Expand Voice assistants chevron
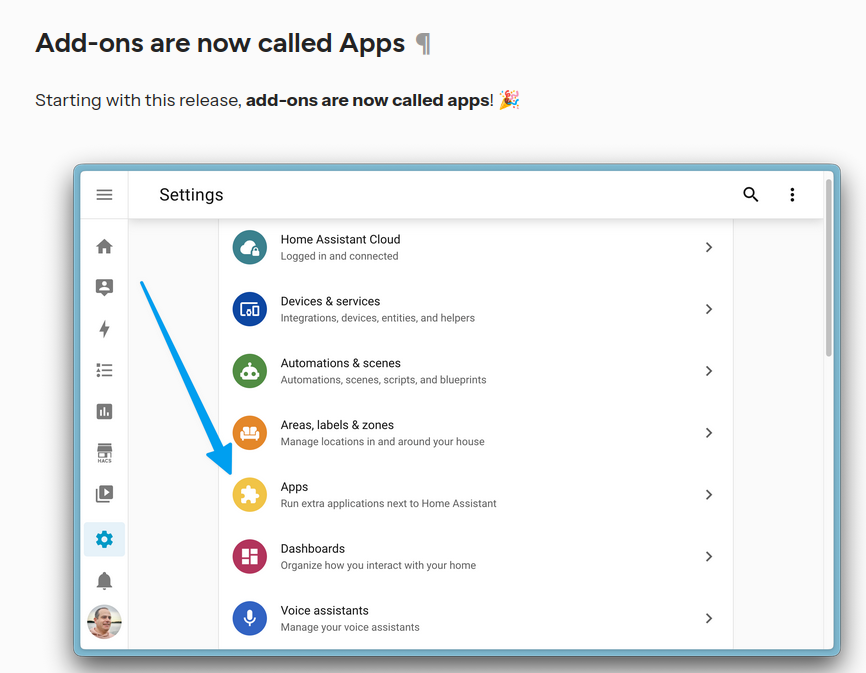The image size is (866, 673). 709,618
